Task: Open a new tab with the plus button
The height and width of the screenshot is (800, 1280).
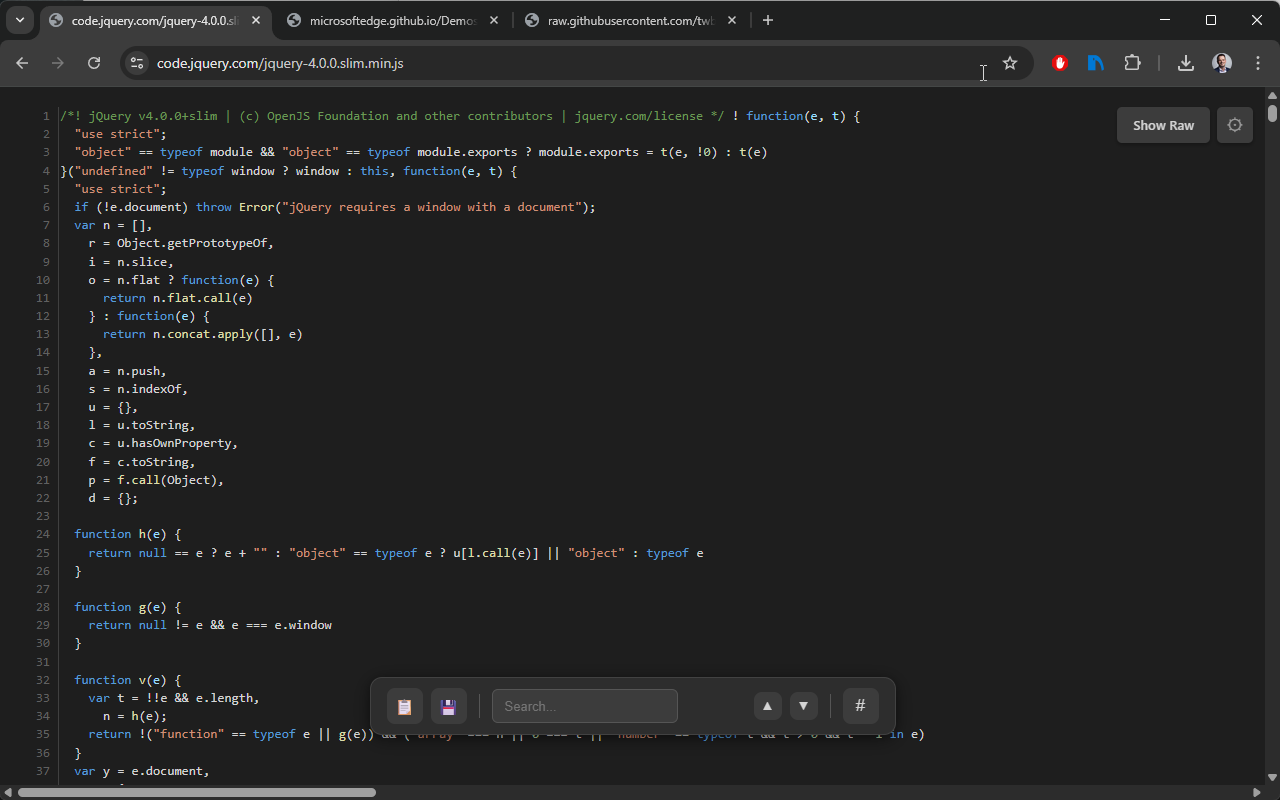Action: point(768,20)
